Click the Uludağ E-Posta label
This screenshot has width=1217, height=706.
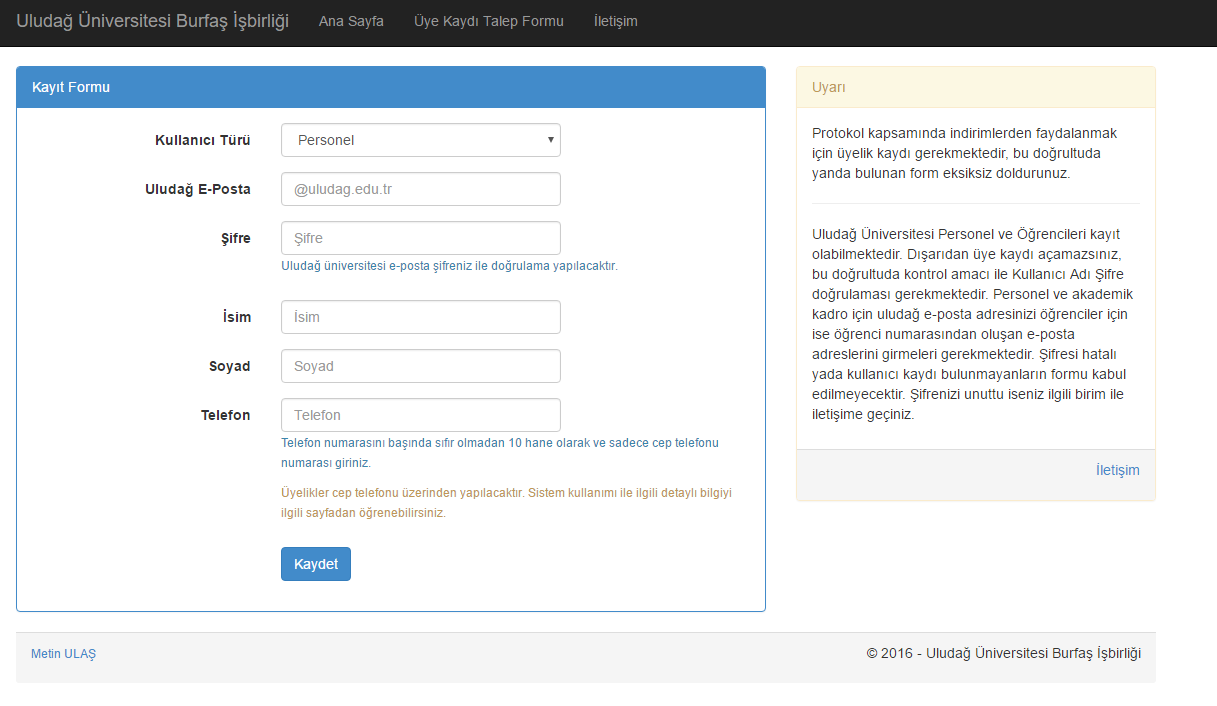point(198,189)
